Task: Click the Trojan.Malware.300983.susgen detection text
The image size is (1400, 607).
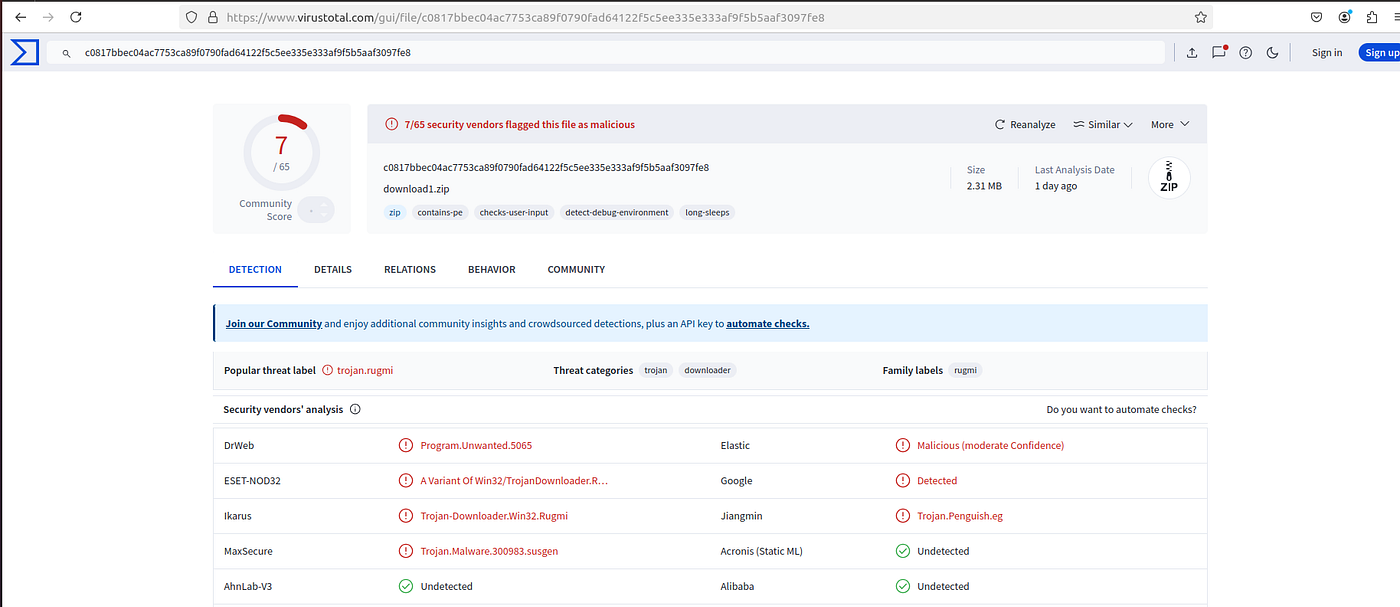Action: click(489, 551)
